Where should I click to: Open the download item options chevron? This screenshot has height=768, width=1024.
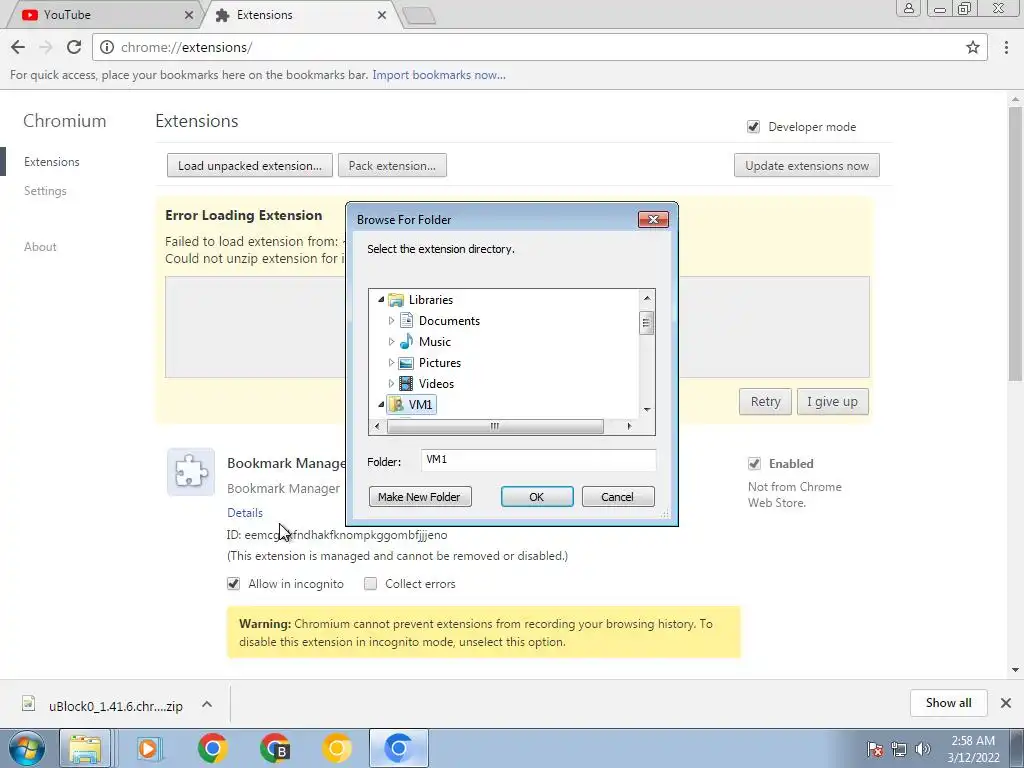207,704
